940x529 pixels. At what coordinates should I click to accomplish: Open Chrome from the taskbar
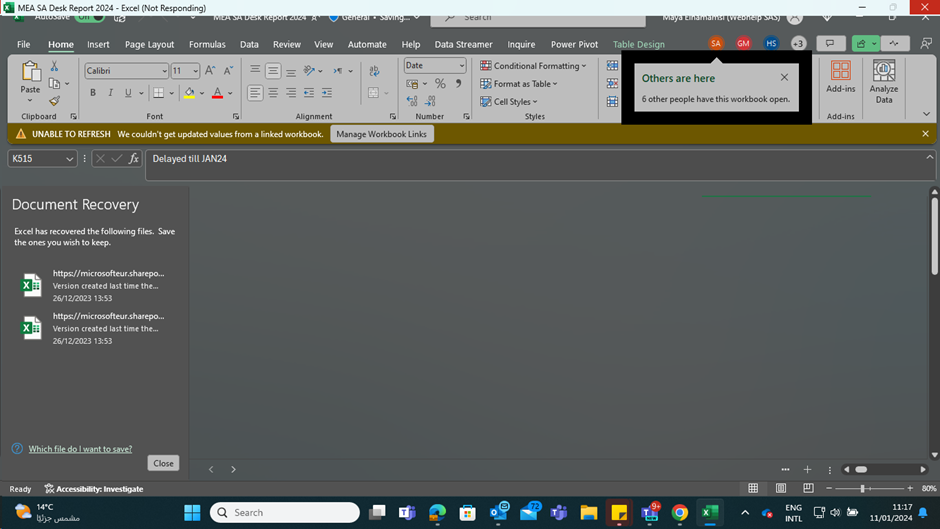point(679,513)
